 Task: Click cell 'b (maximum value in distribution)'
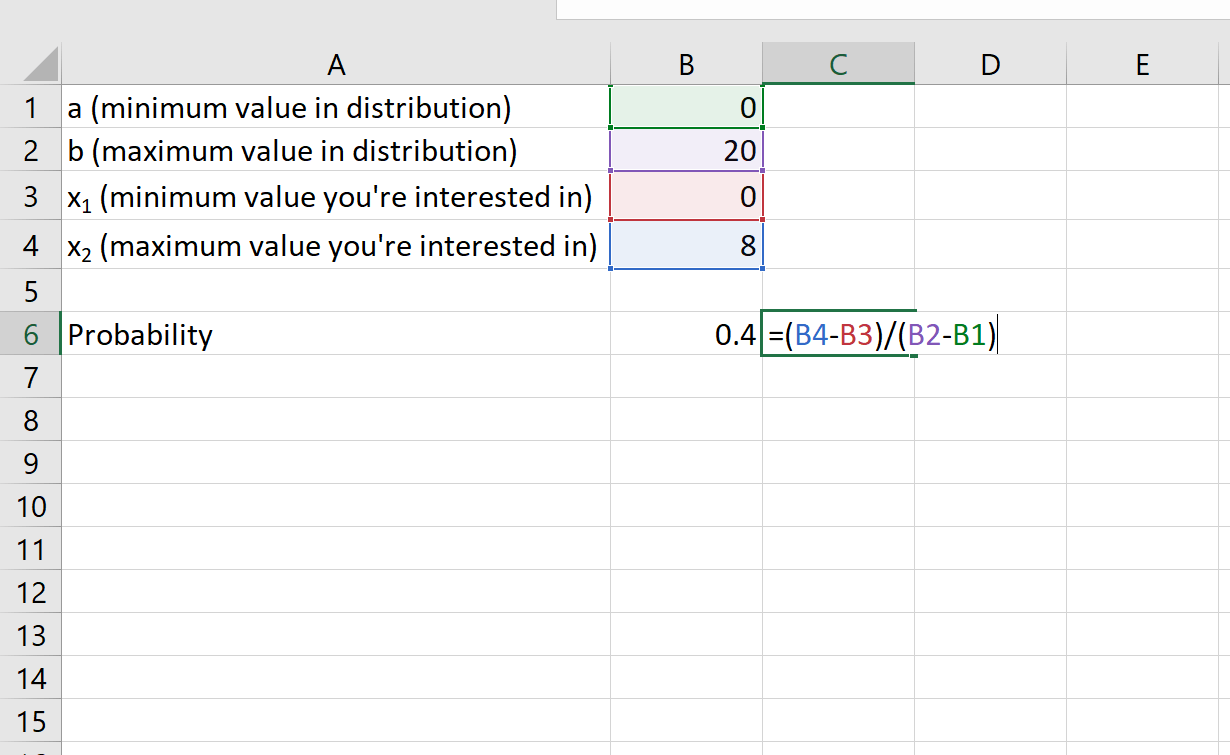click(336, 151)
